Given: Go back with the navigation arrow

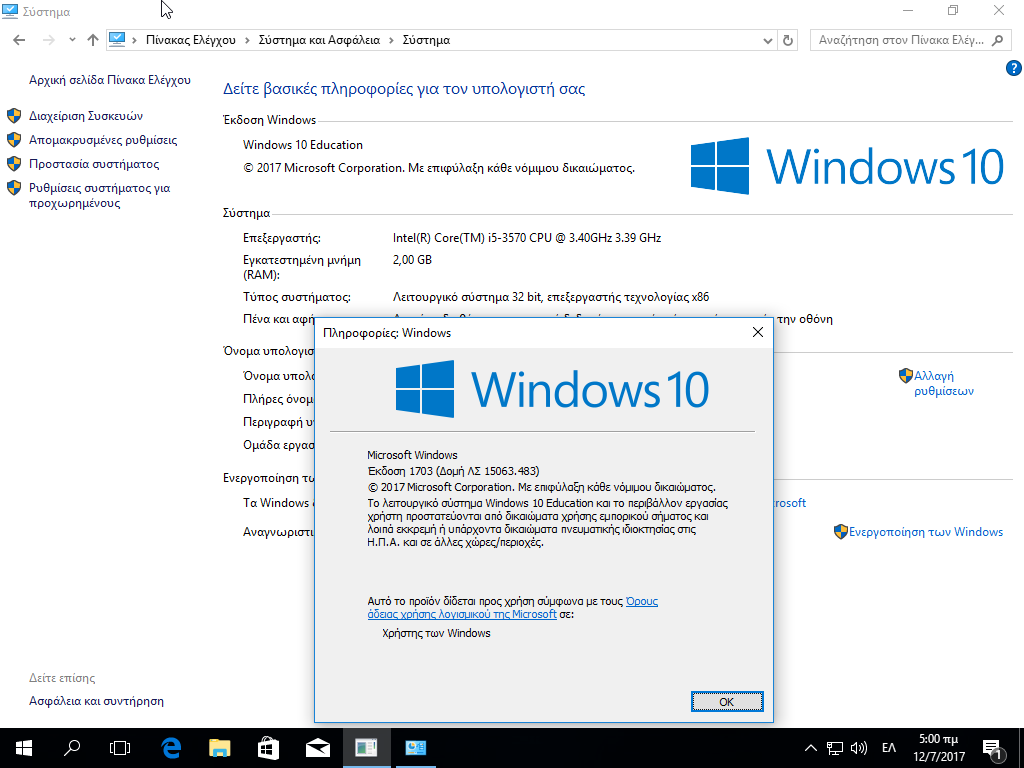Looking at the screenshot, I should (19, 40).
